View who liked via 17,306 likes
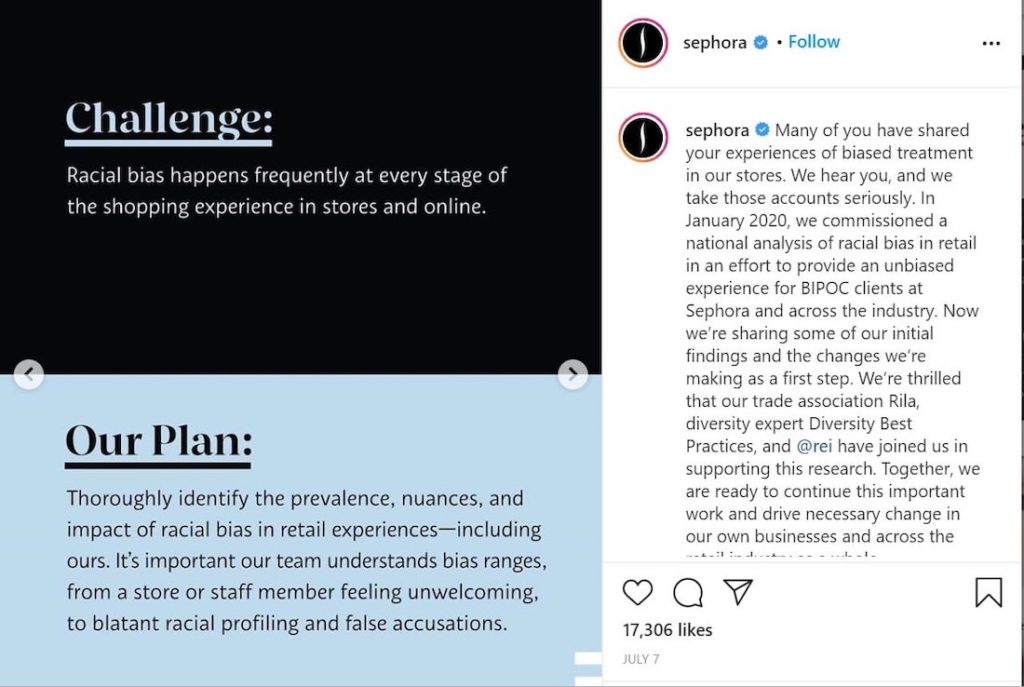 (667, 630)
